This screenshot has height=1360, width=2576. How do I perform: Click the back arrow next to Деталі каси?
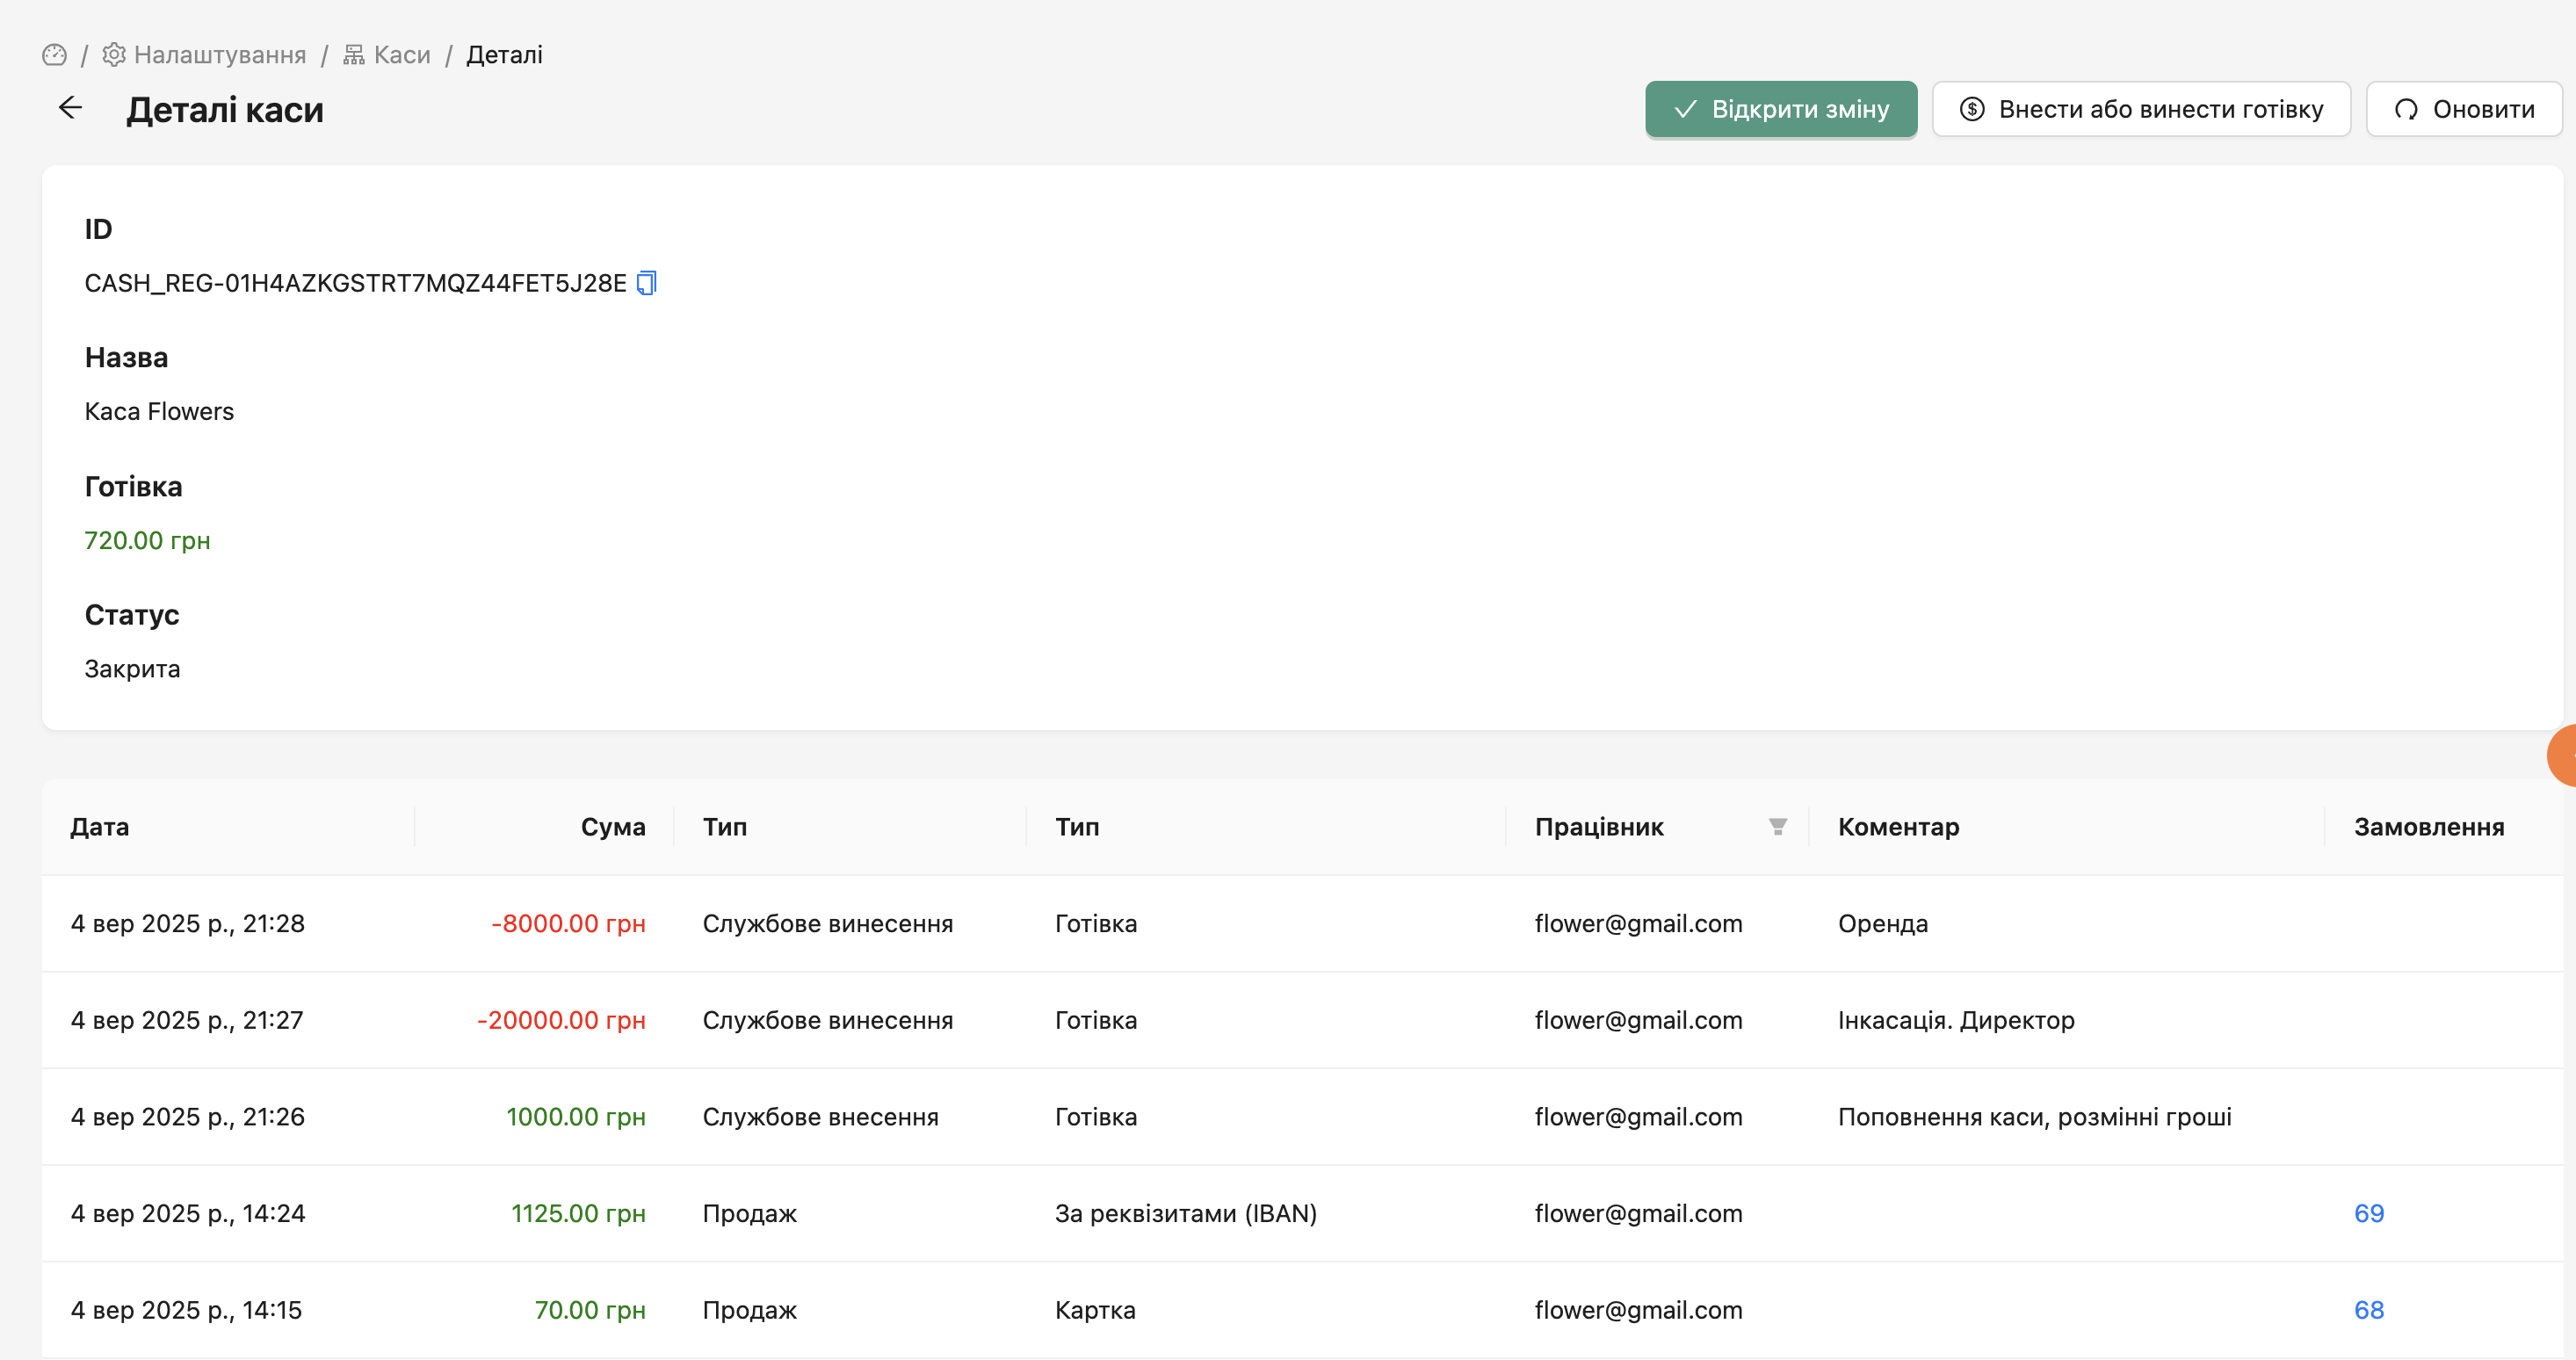coord(70,108)
